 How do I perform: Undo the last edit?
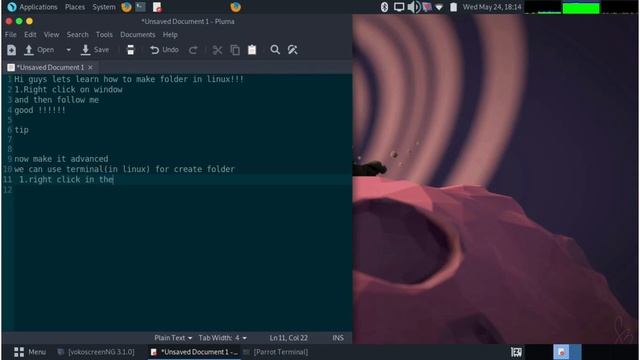point(164,50)
